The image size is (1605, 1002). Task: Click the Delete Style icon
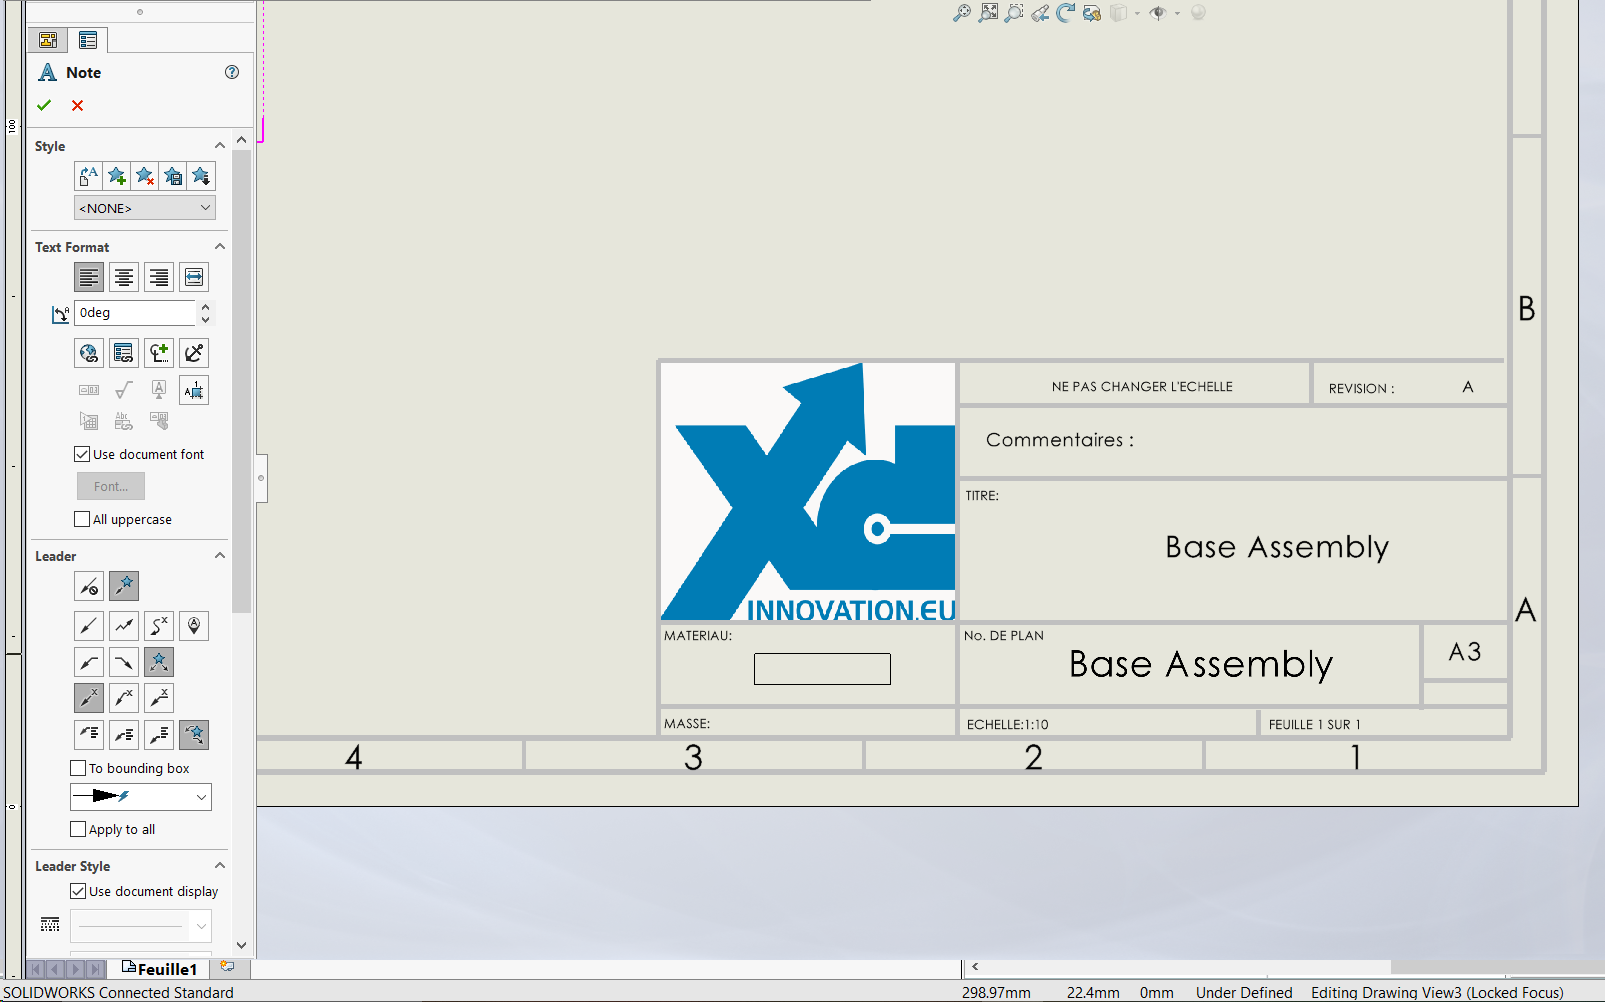click(145, 177)
